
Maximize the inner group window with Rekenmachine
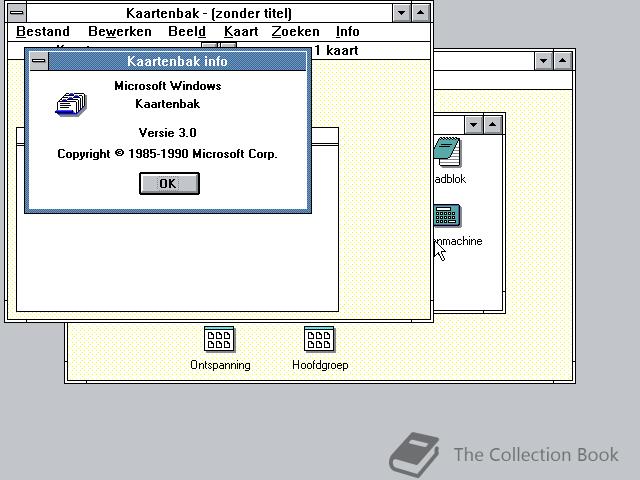[492, 124]
